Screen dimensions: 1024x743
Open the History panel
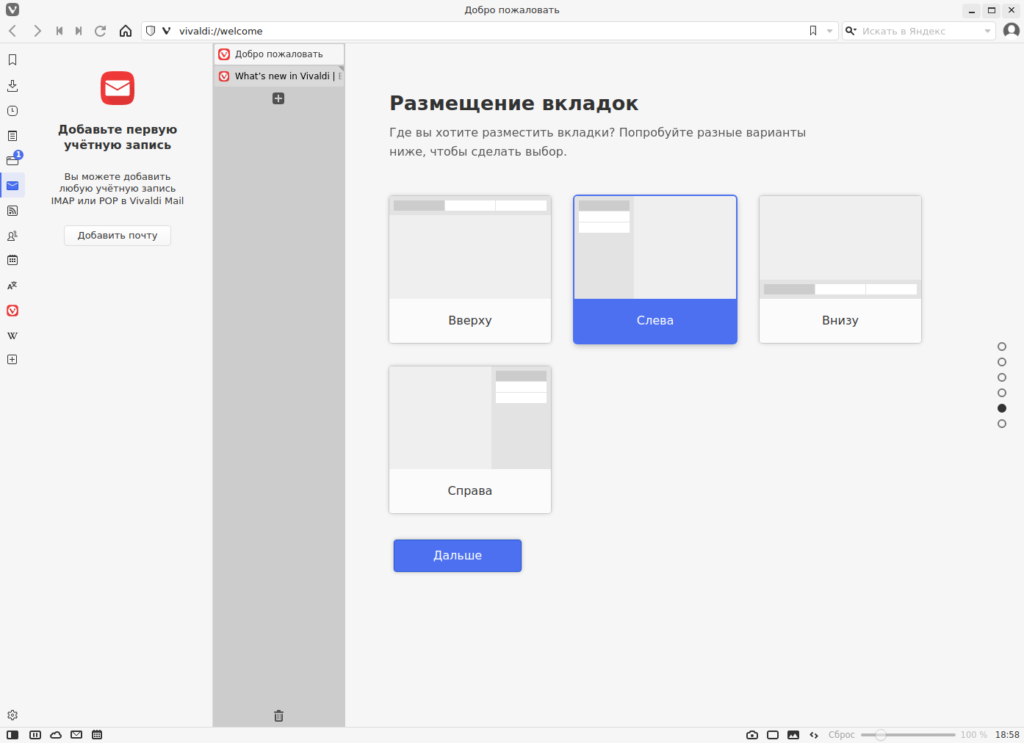coord(12,111)
